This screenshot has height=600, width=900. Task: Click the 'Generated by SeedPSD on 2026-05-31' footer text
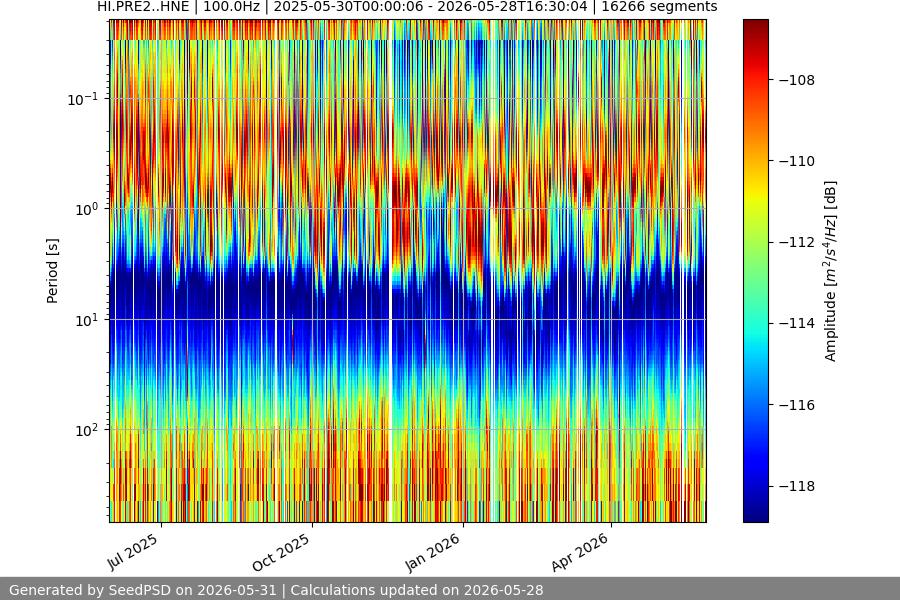pos(143,590)
